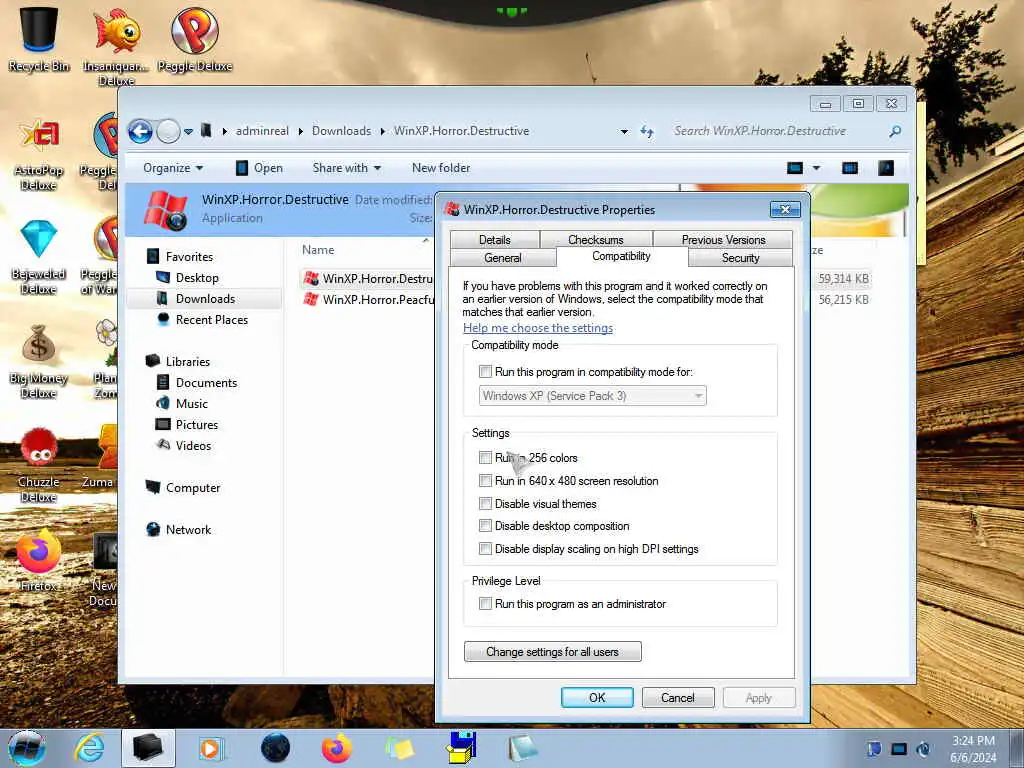The height and width of the screenshot is (768, 1024).
Task: Open the recent pages dropdown next to Forward
Action: [188, 131]
